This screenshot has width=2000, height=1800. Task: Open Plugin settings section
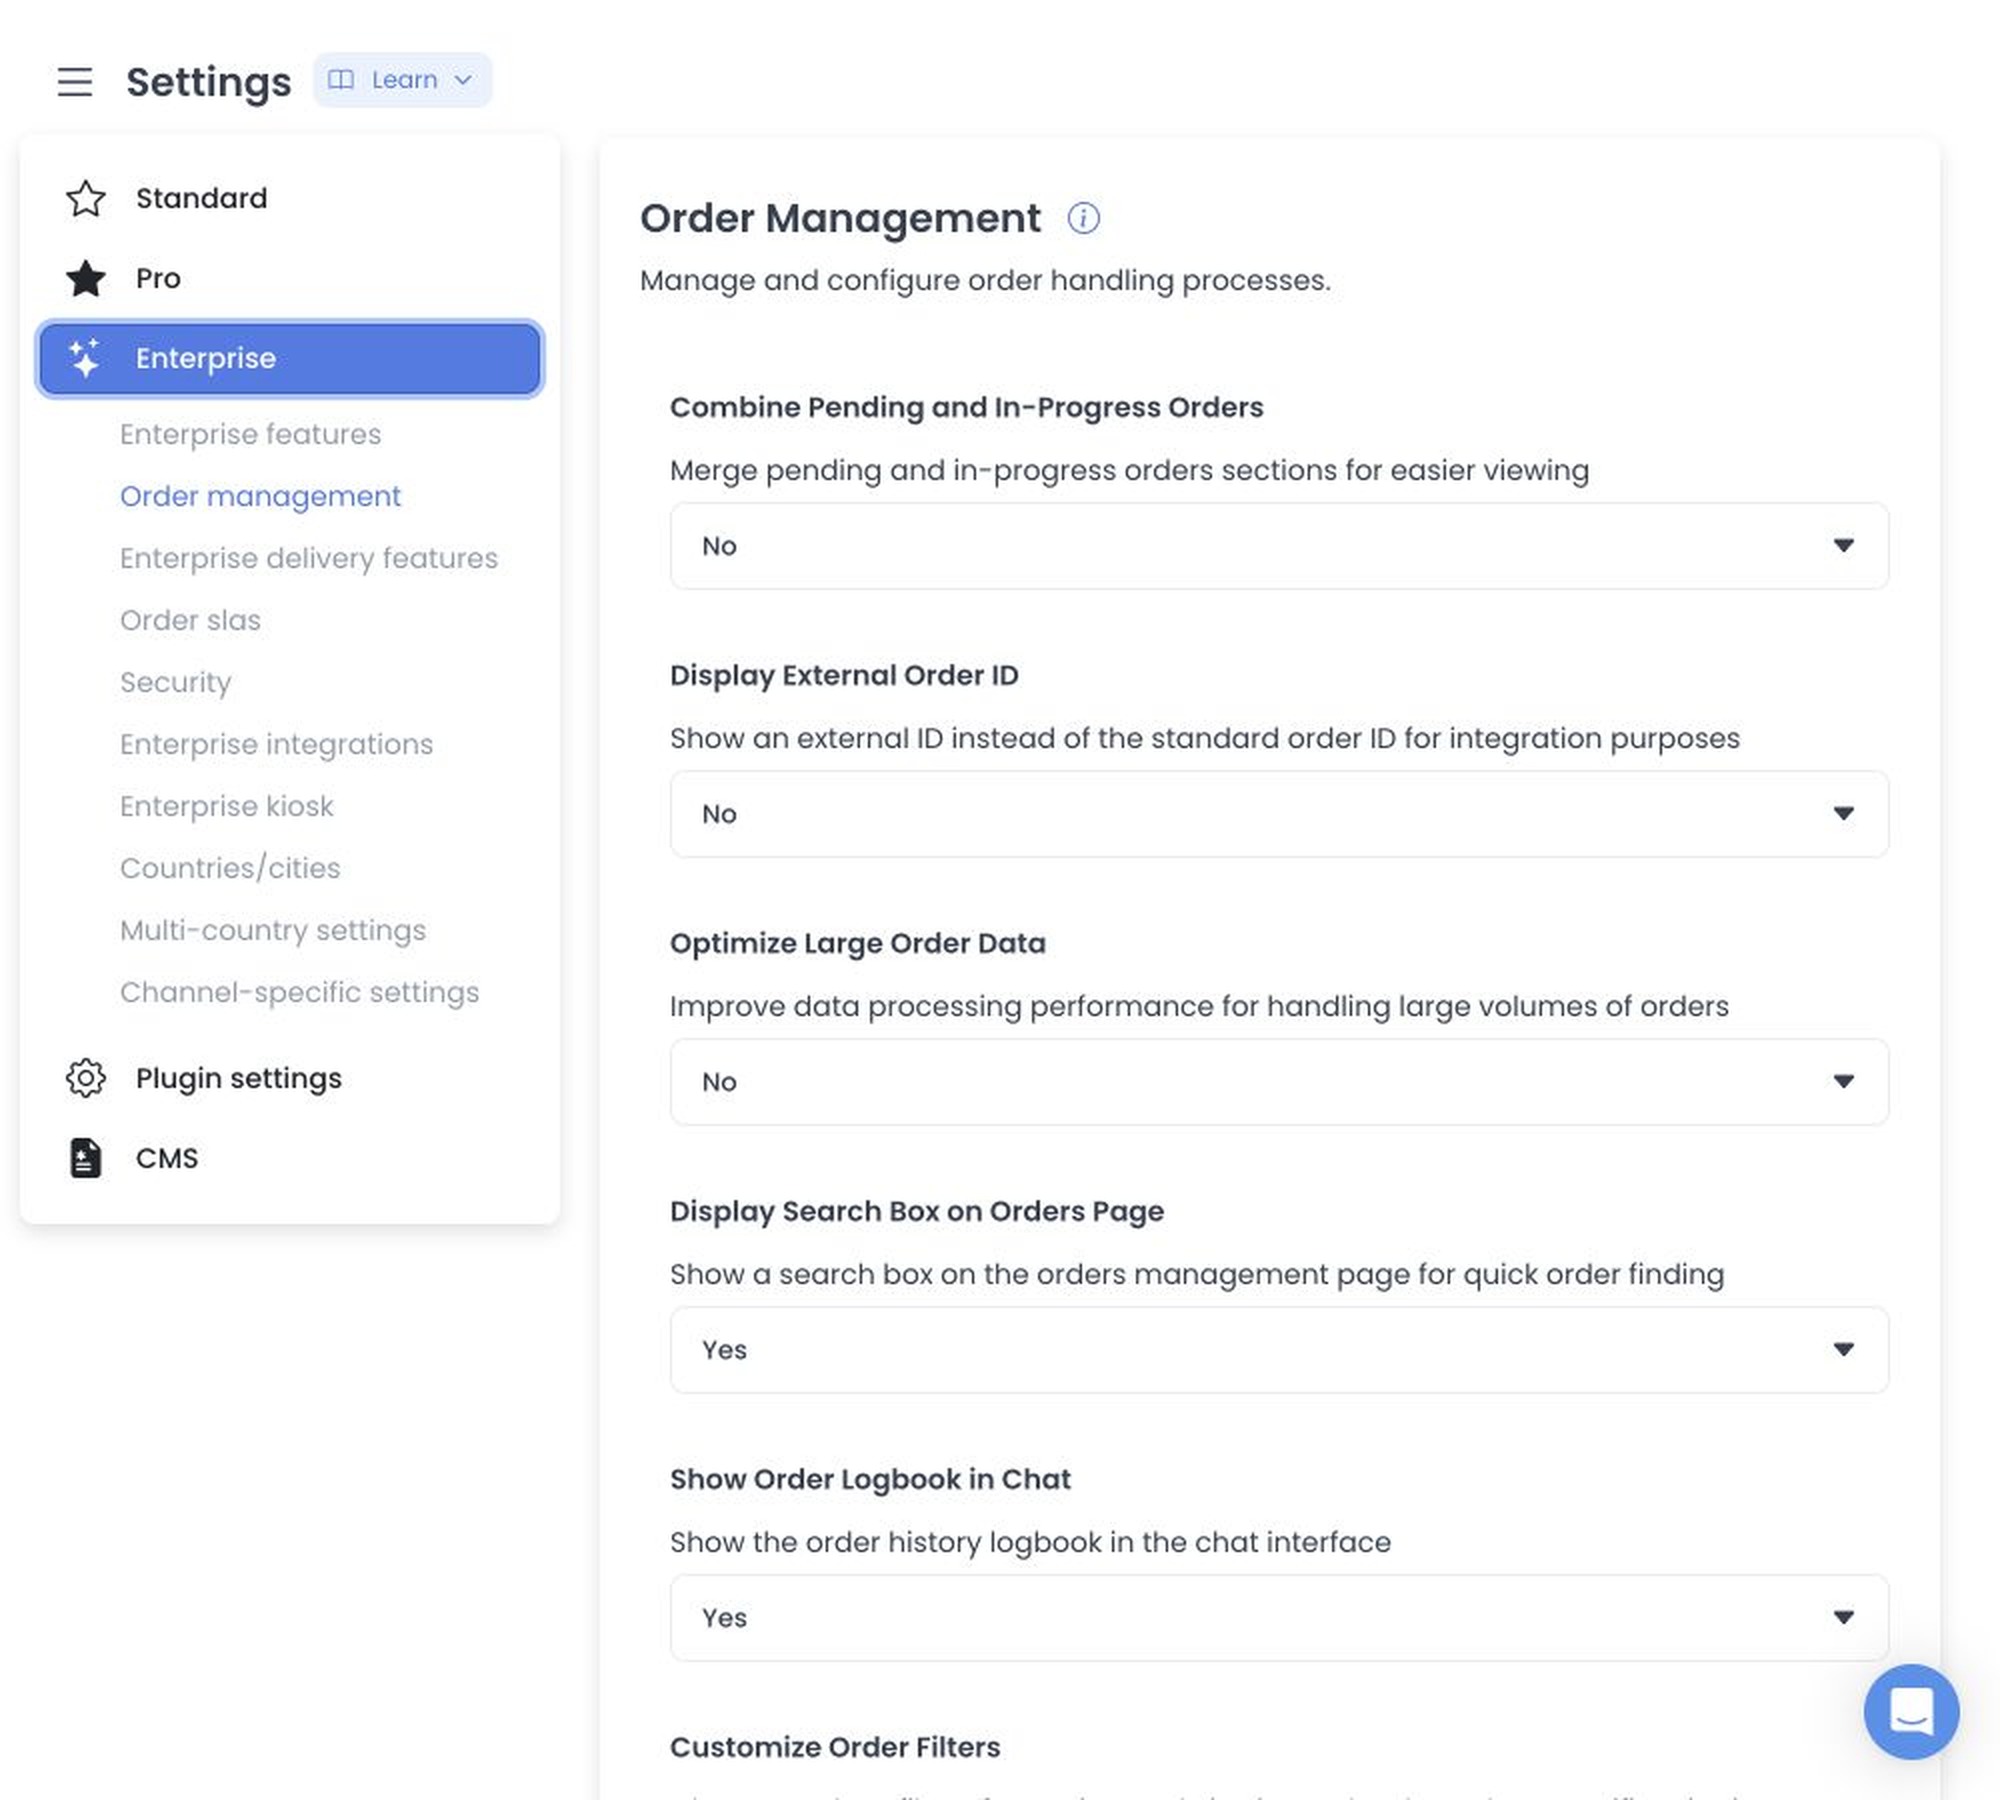290,1078
